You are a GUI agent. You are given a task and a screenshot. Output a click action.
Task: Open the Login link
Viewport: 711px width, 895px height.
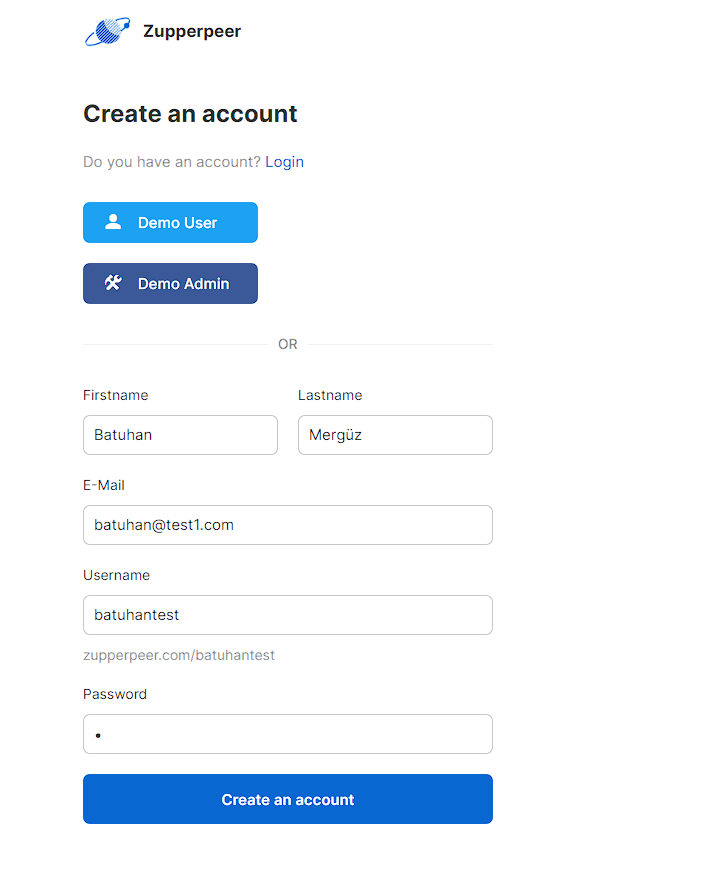click(x=284, y=162)
